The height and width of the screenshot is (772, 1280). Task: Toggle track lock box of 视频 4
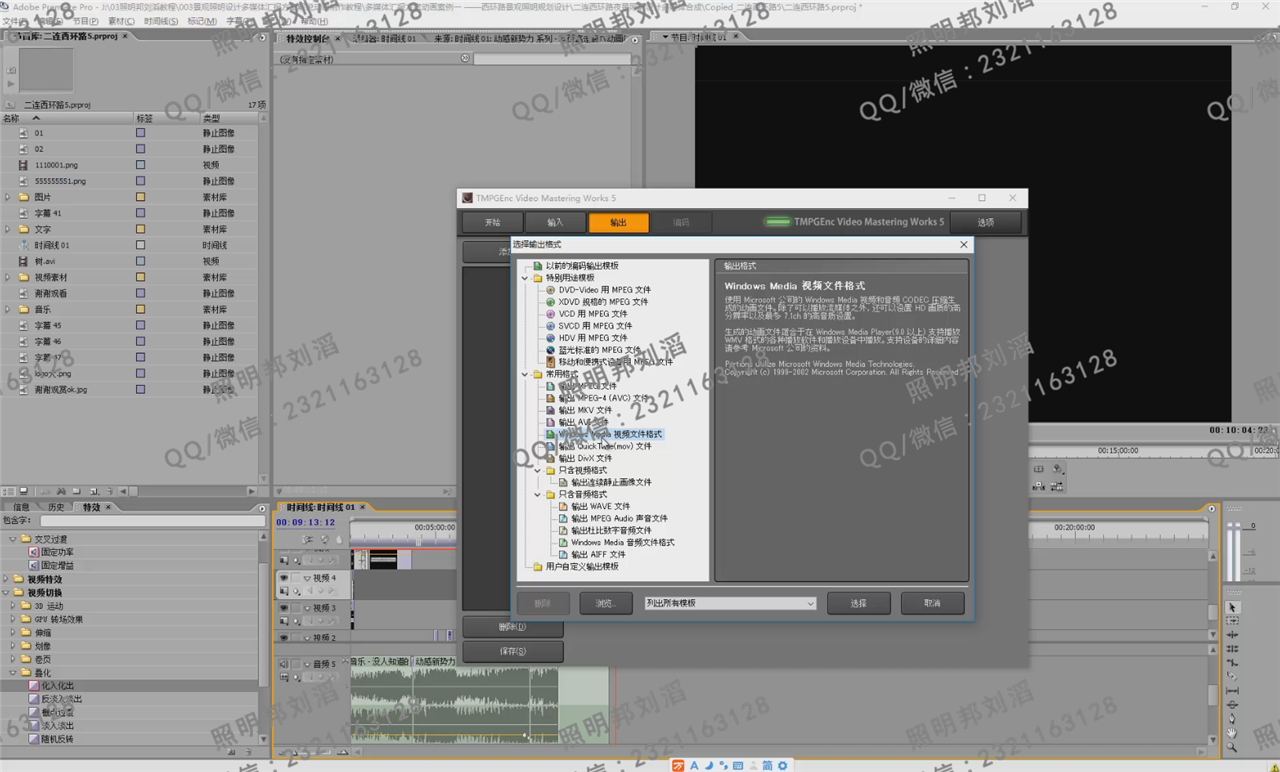296,578
